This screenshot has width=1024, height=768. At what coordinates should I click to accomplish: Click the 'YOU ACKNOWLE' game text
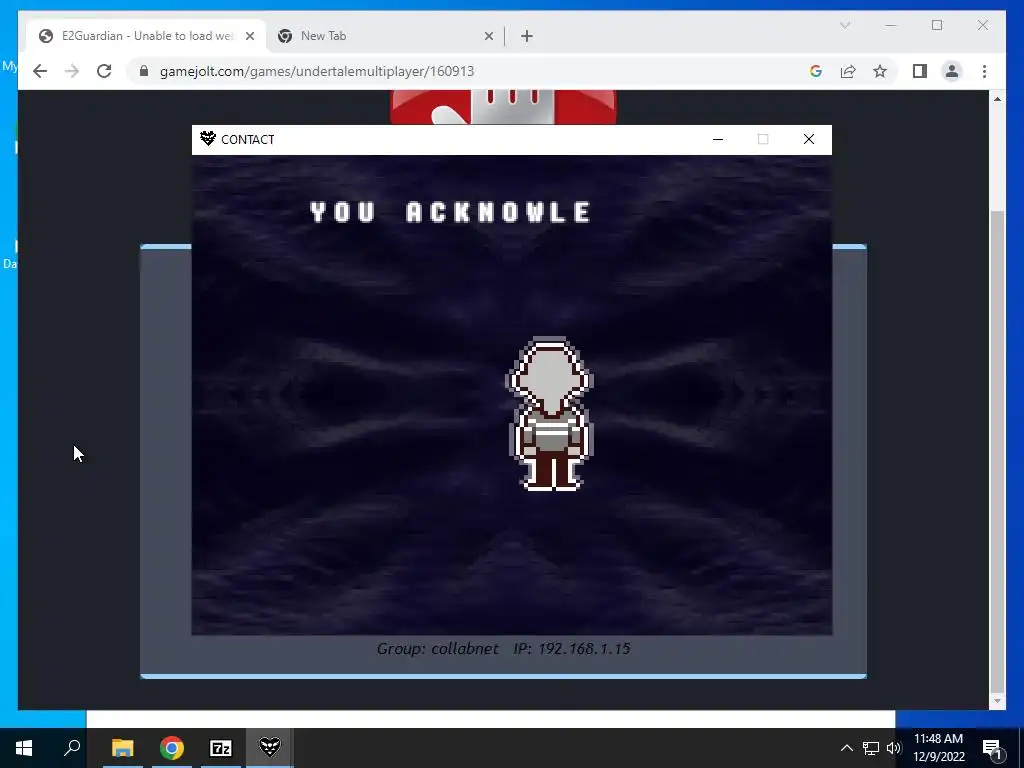click(451, 212)
